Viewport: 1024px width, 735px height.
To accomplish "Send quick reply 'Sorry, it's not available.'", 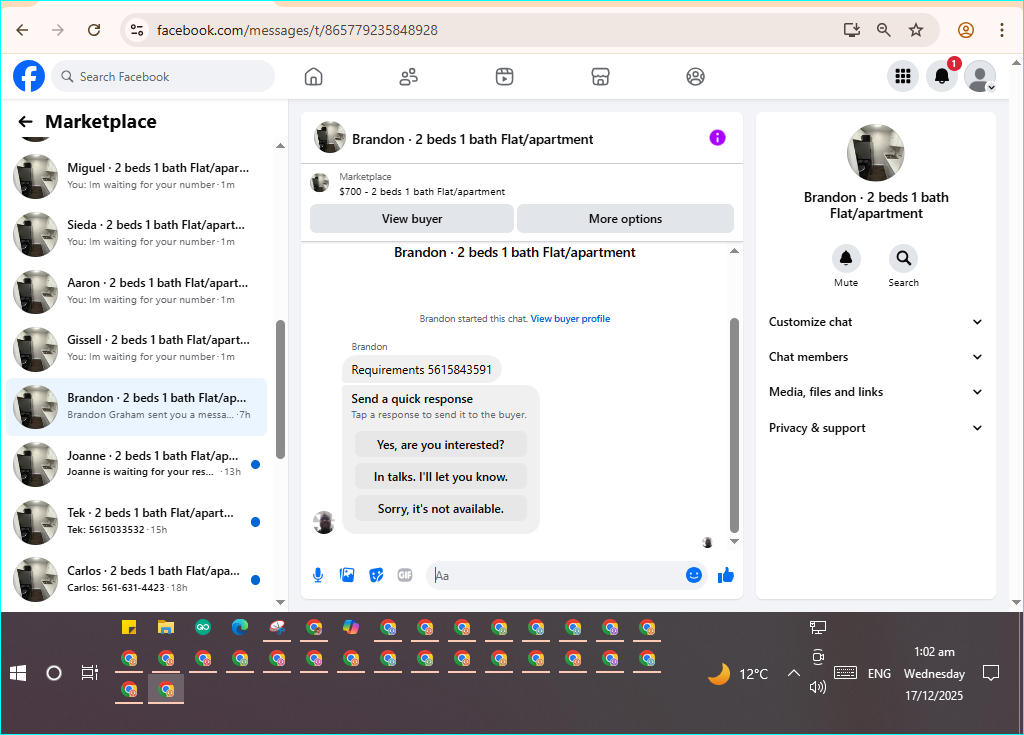I will tap(440, 509).
